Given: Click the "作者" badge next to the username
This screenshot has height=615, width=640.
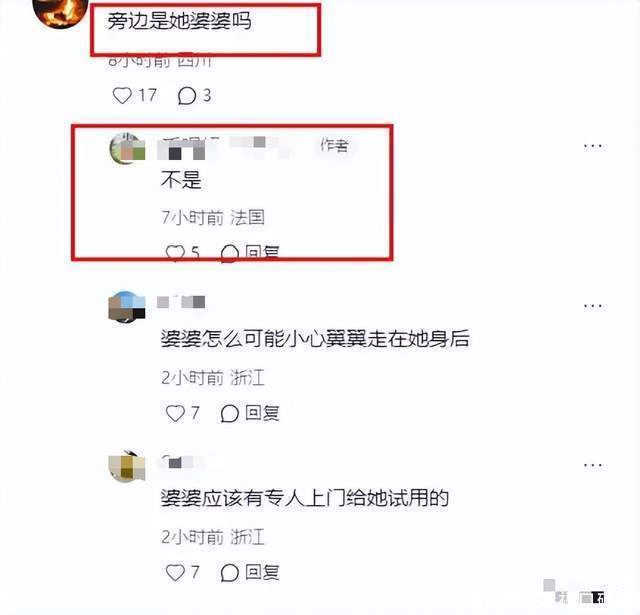Looking at the screenshot, I should tap(334, 145).
